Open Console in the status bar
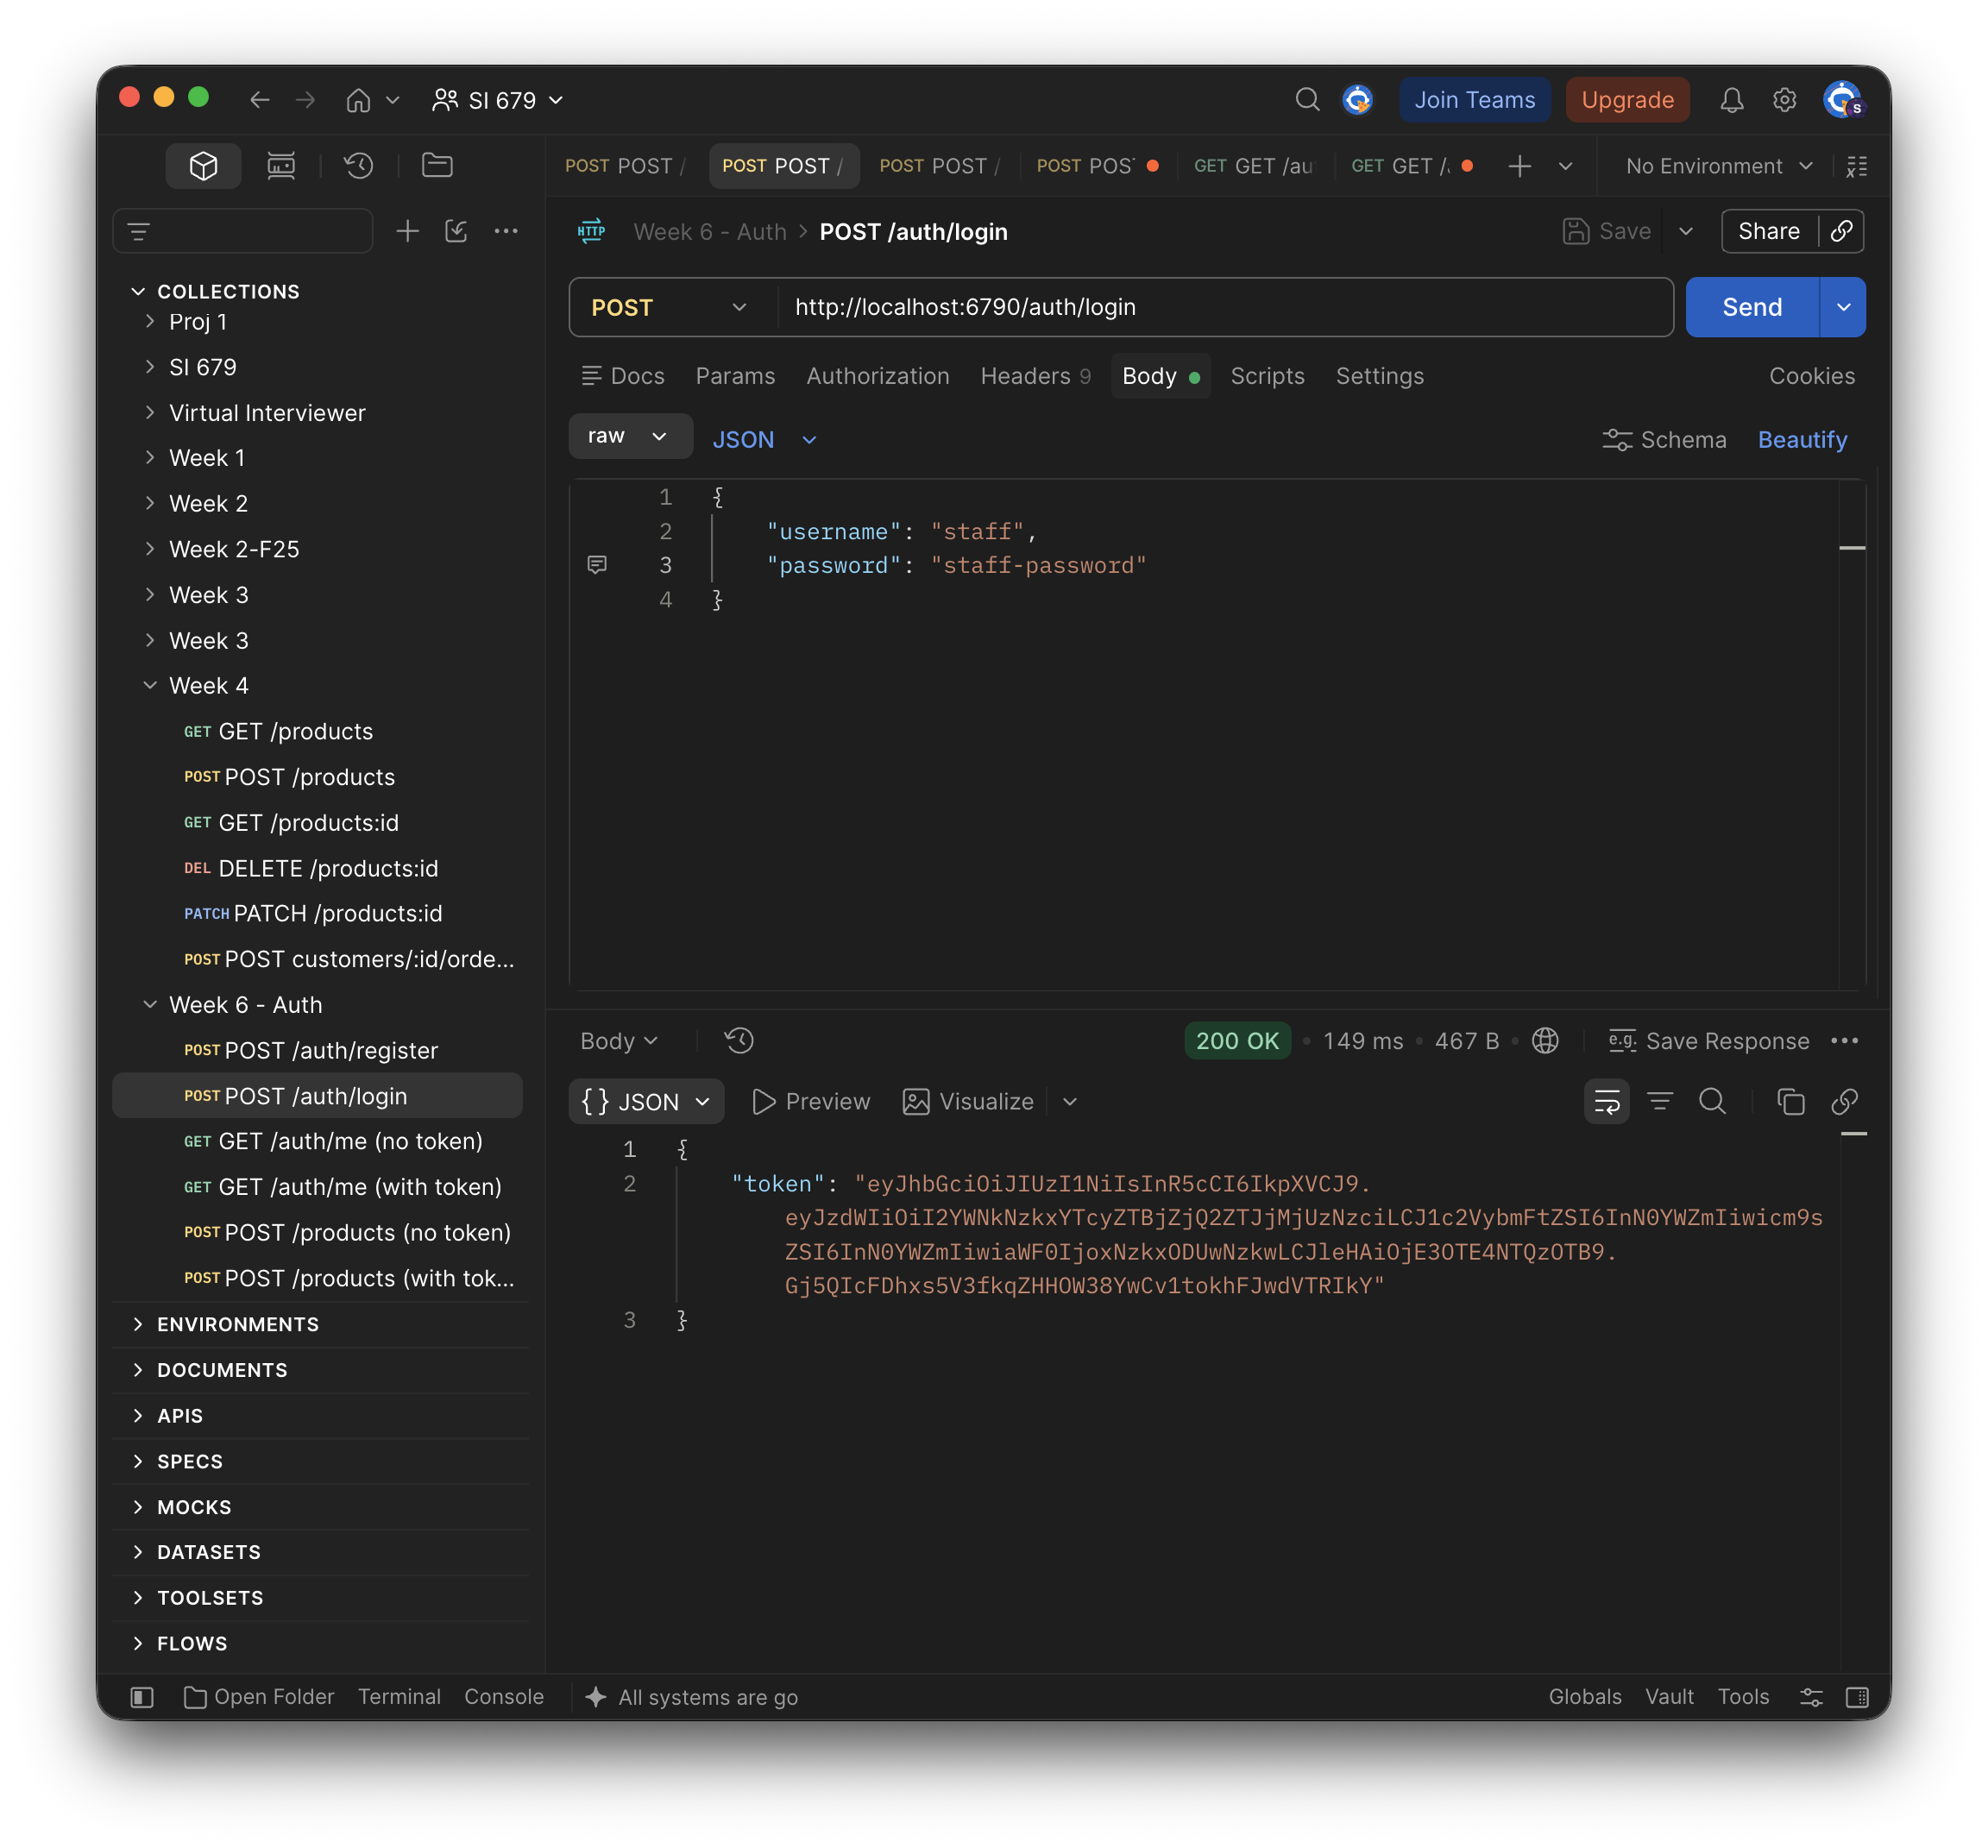This screenshot has height=1848, width=1988. [504, 1697]
